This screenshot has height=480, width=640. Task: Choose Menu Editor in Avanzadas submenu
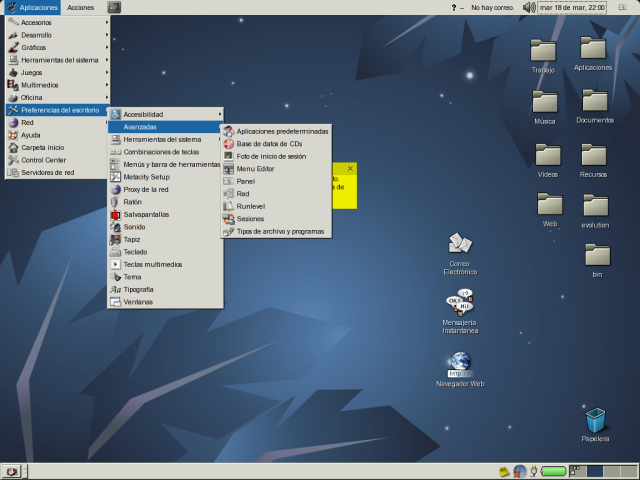coord(255,169)
